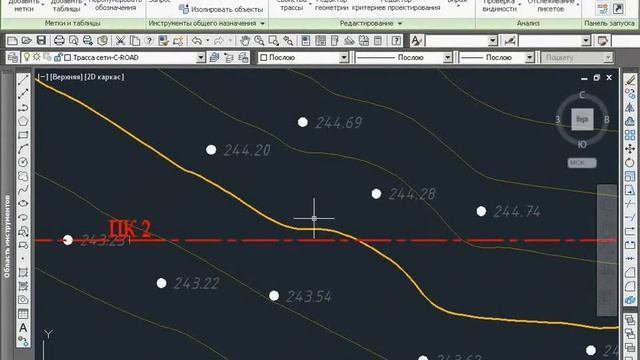Select the Line draw tool
The width and height of the screenshot is (640, 360).
(x=23, y=80)
